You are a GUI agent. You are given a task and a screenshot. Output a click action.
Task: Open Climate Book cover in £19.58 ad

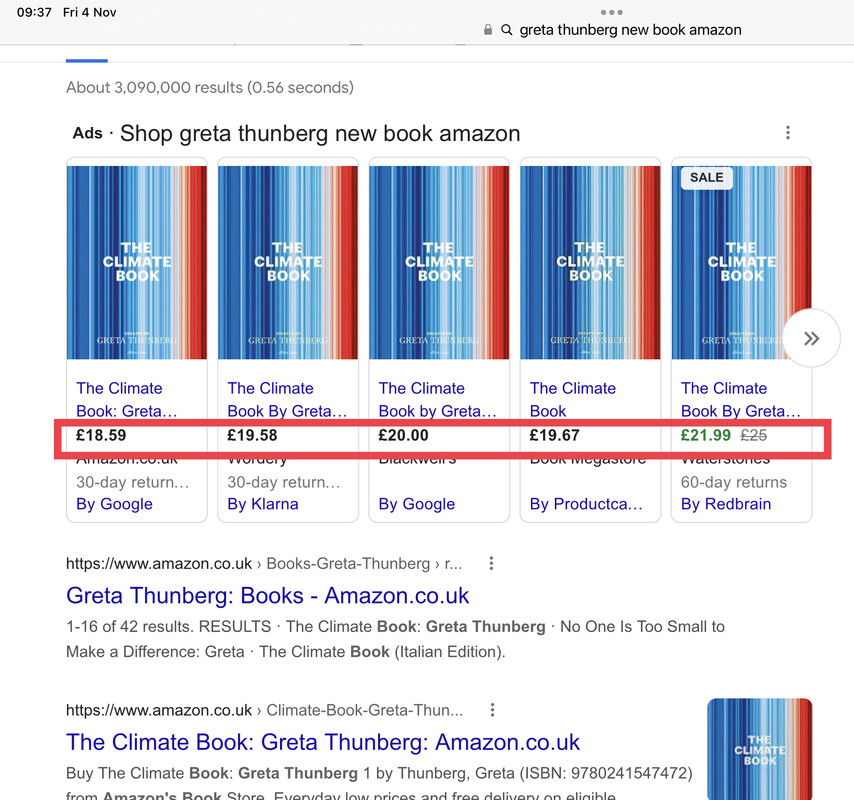[288, 262]
